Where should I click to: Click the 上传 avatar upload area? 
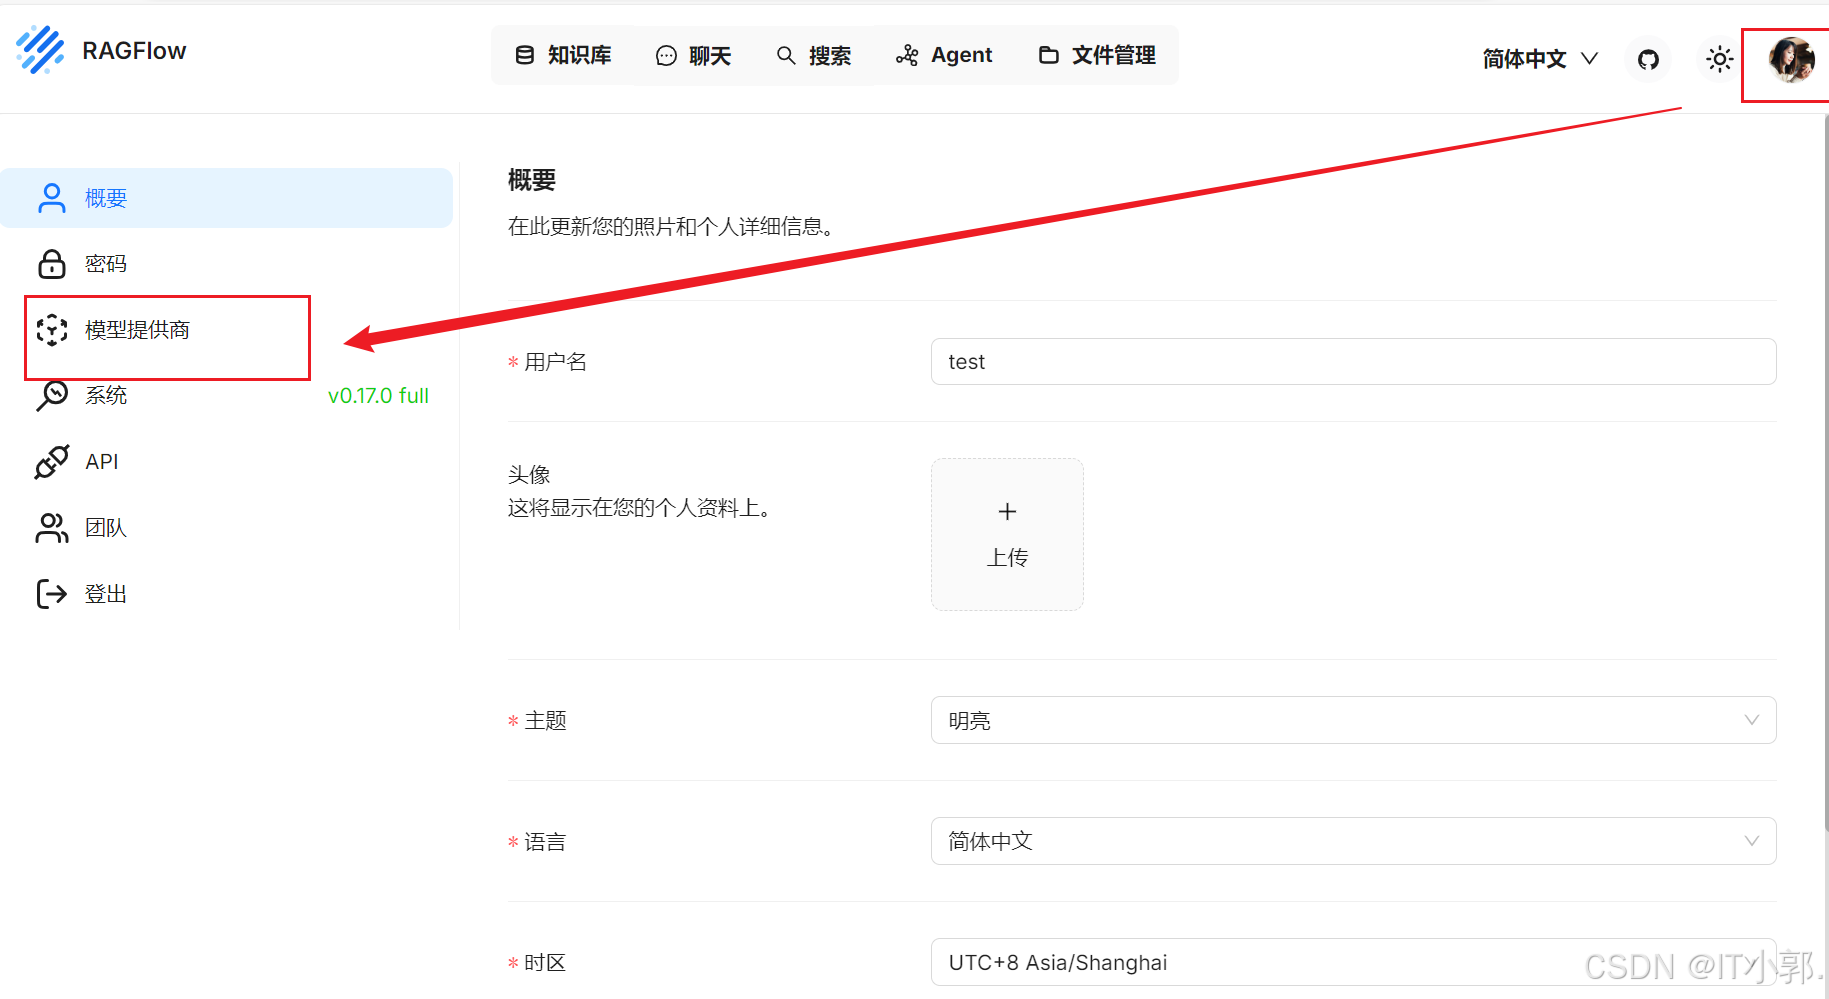[1006, 533]
